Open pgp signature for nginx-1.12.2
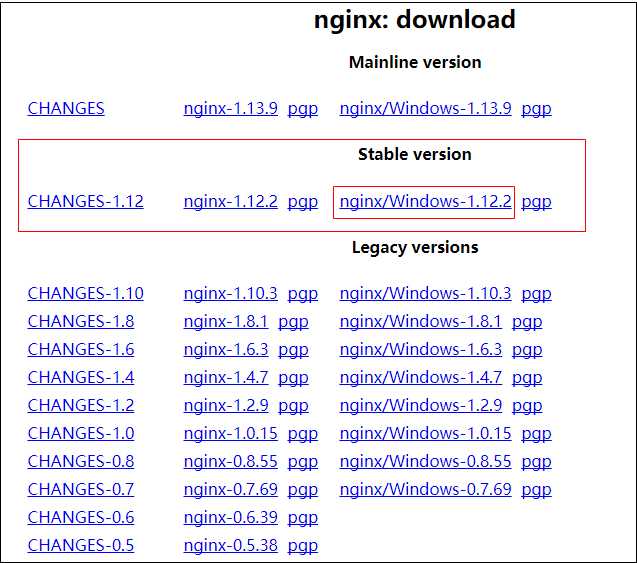The image size is (637, 563). [303, 202]
